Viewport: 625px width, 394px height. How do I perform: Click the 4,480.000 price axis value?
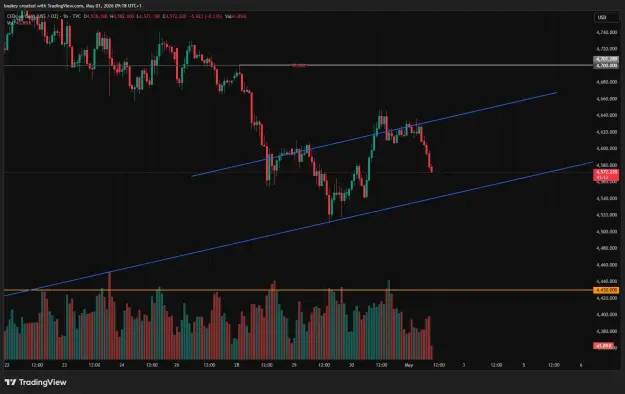pos(607,248)
